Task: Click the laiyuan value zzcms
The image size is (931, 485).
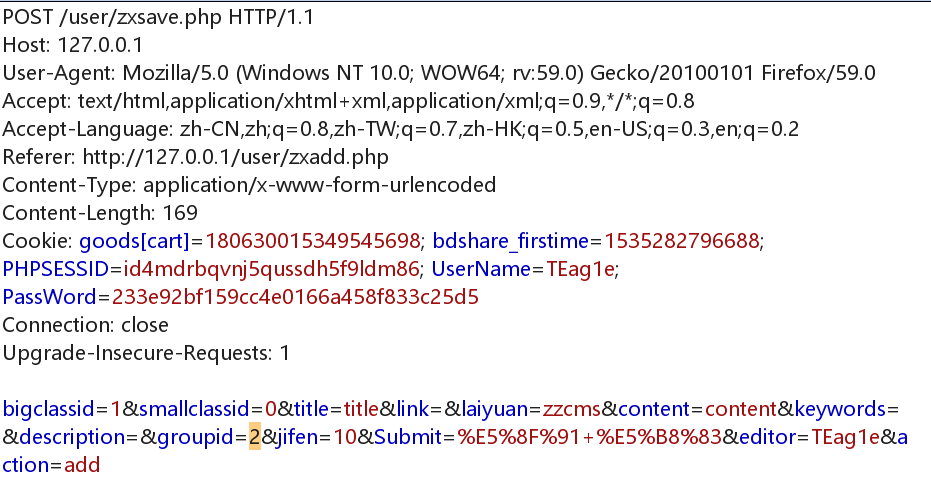Action: tap(572, 410)
